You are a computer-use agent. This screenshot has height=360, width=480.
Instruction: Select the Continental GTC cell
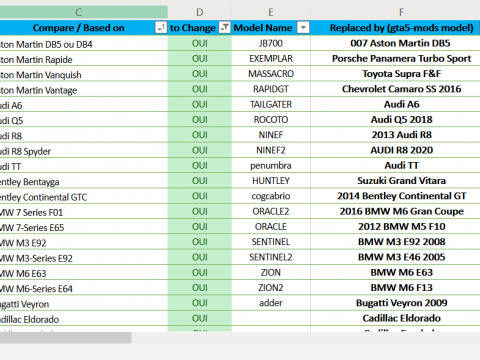click(x=84, y=196)
